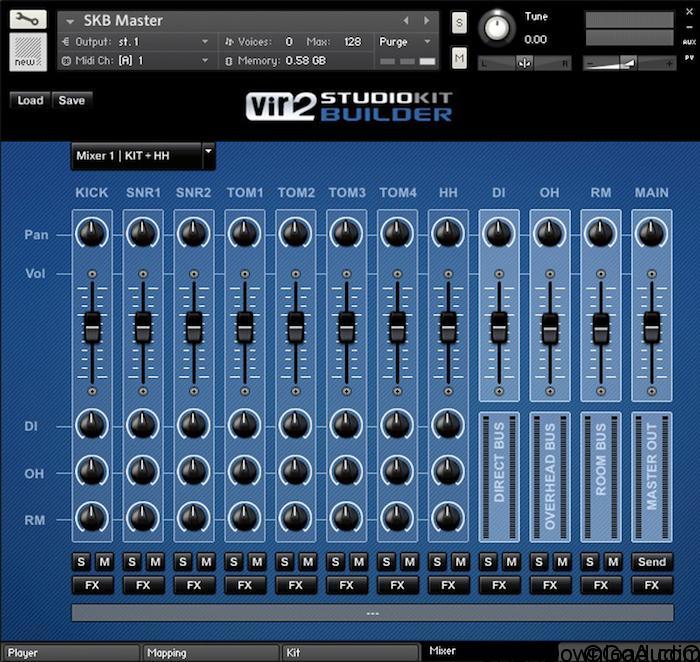Viewport: 700px width, 662px height.
Task: Click the HH RM send knob
Action: click(x=448, y=518)
